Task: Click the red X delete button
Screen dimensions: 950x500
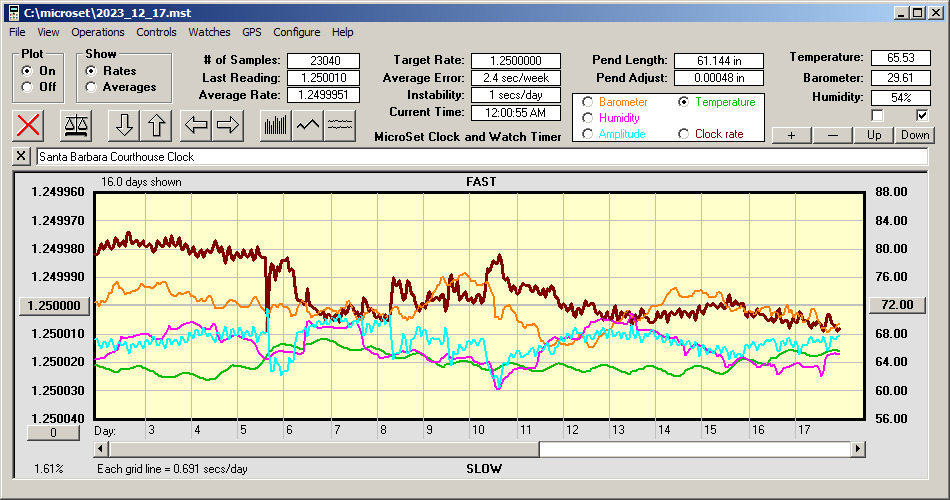Action: [x=30, y=125]
